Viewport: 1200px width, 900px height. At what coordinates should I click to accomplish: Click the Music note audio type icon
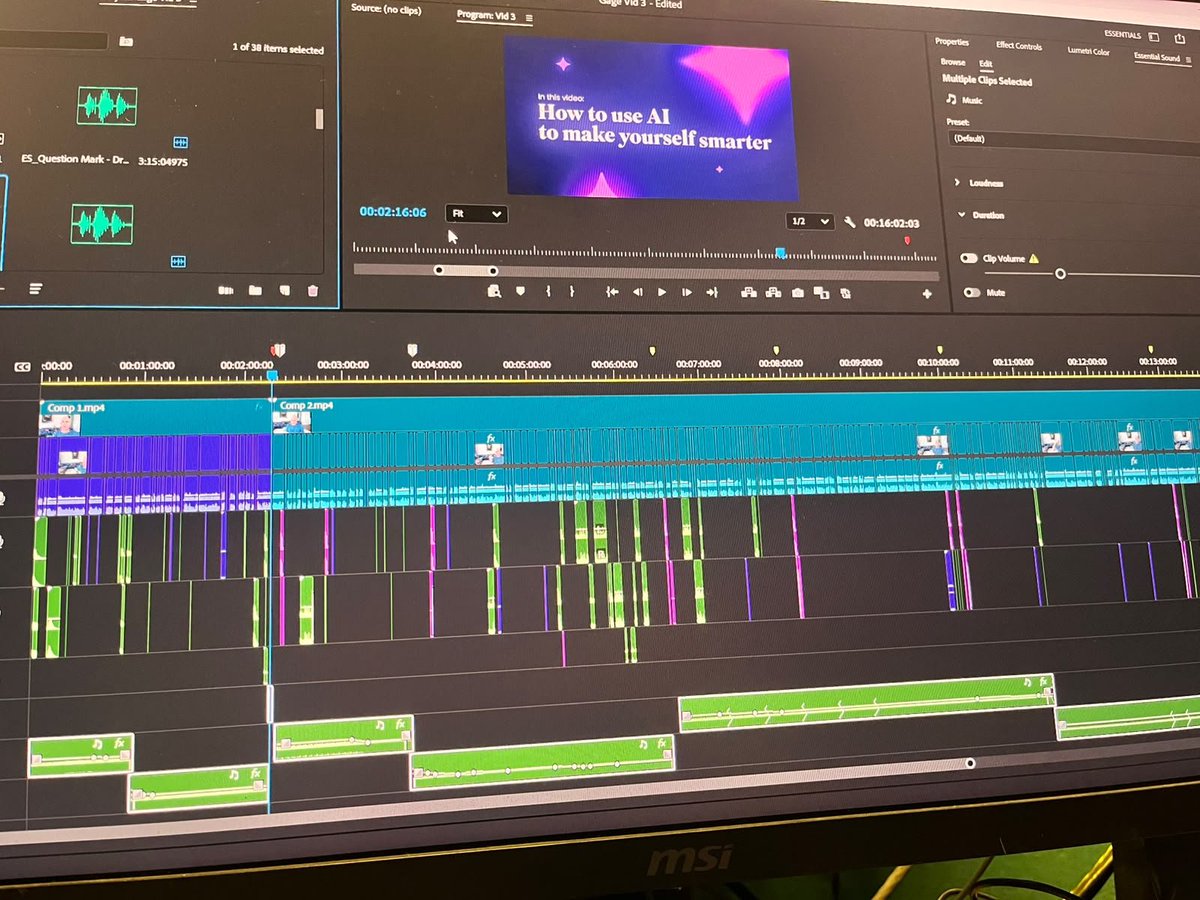[951, 99]
